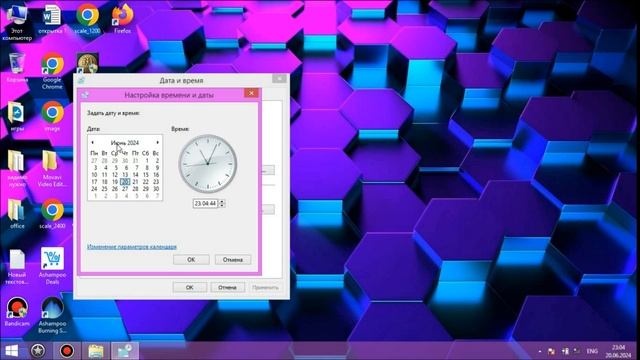This screenshot has height=360, width=640.
Task: Select June 20 in the calendar
Action: pos(125,182)
